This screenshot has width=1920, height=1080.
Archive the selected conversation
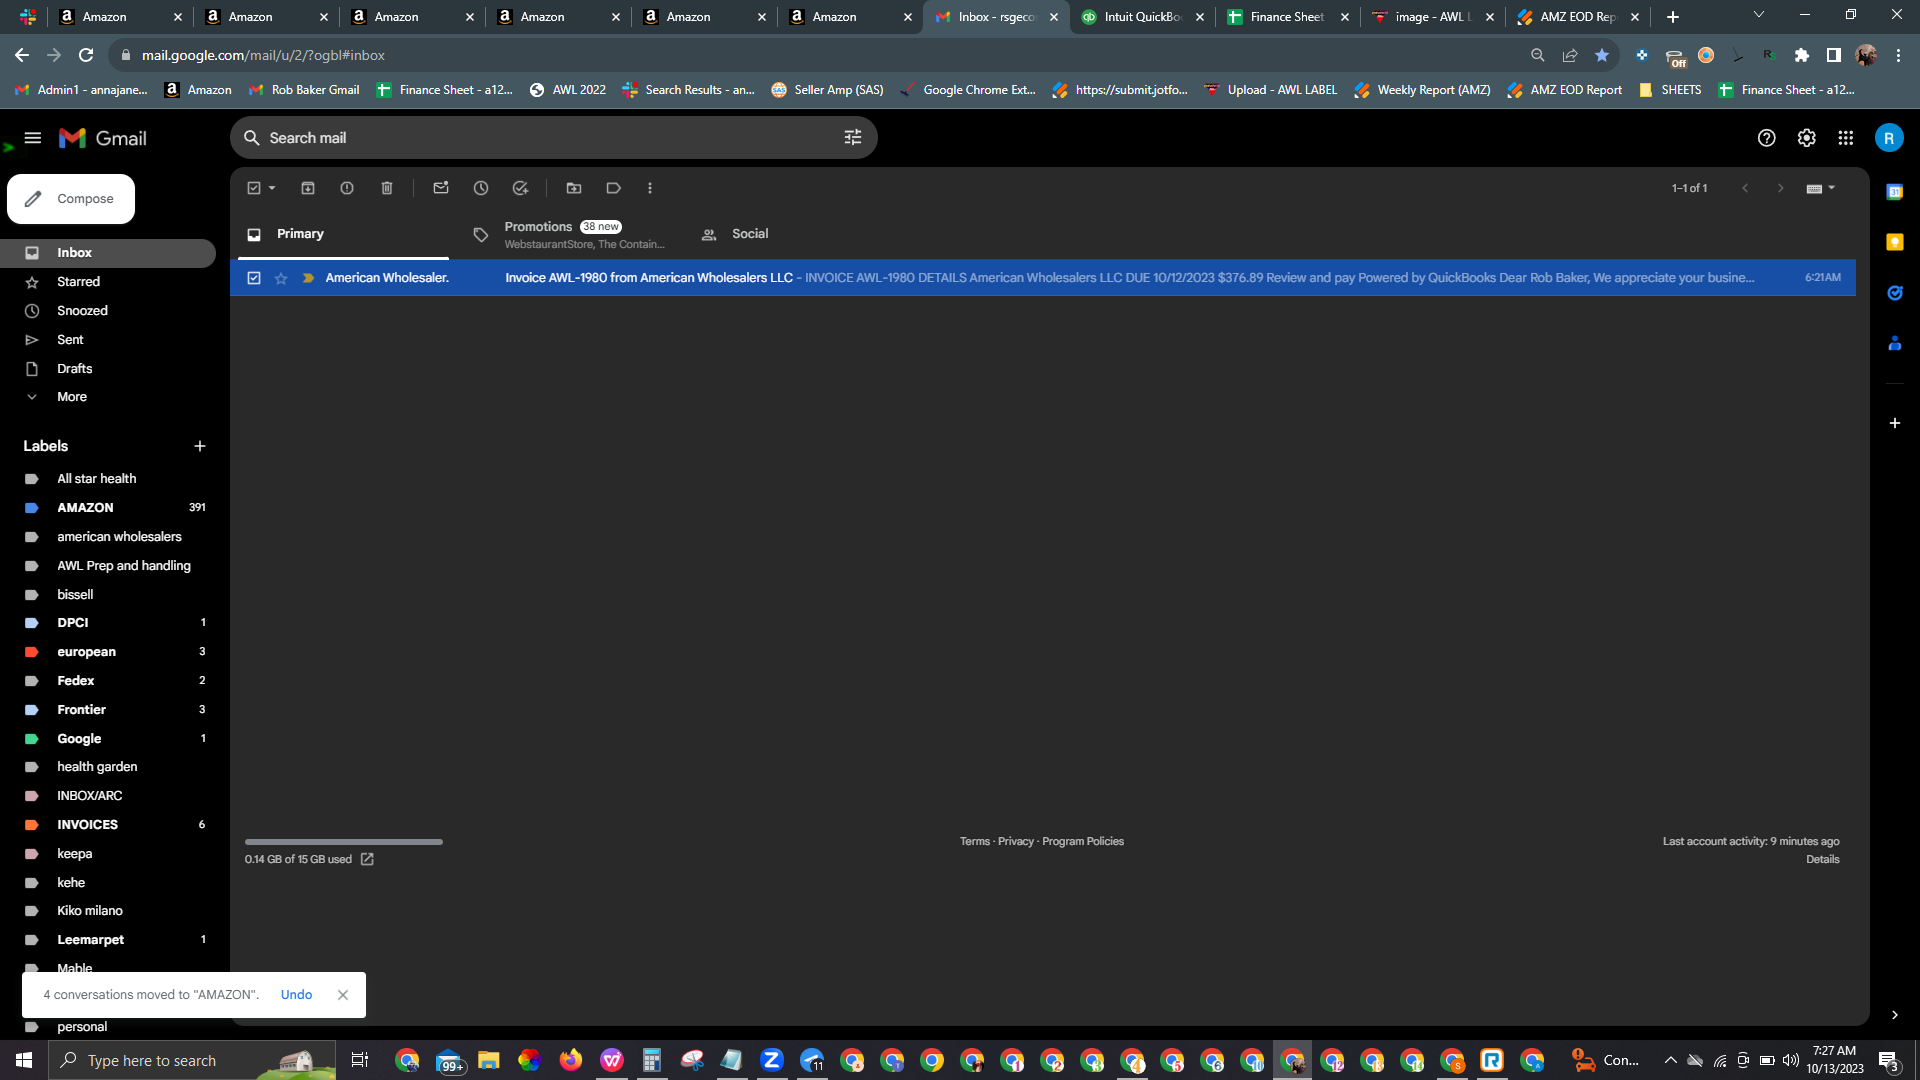(308, 188)
